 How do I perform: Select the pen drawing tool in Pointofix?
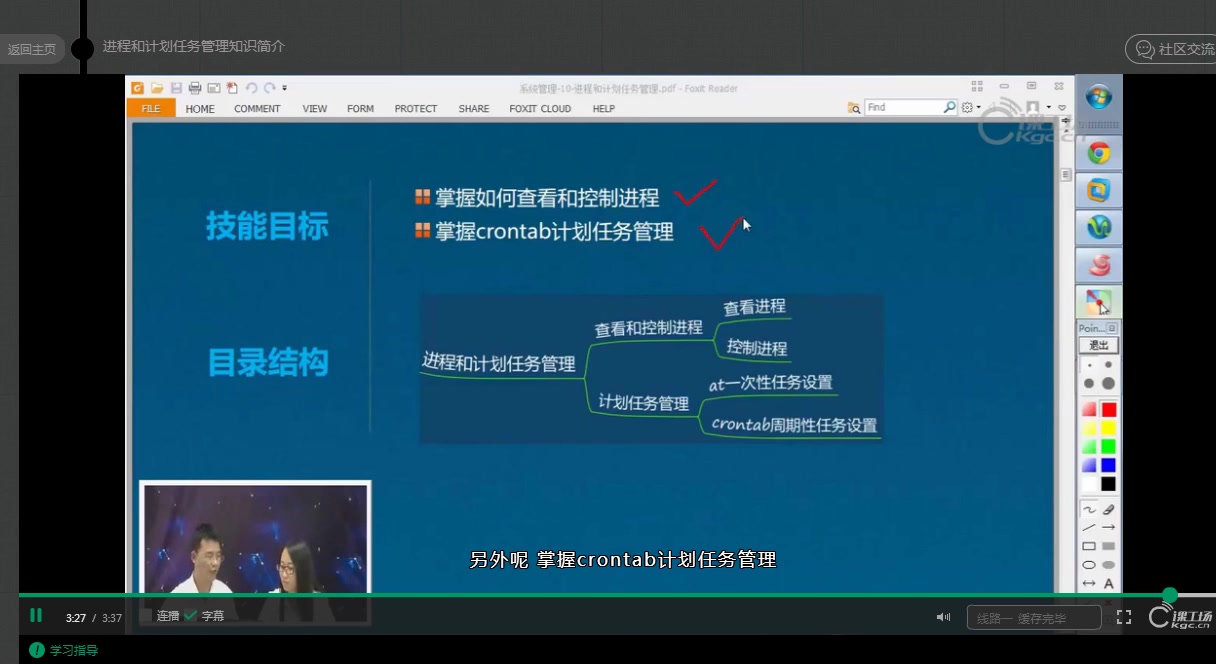[1088, 509]
